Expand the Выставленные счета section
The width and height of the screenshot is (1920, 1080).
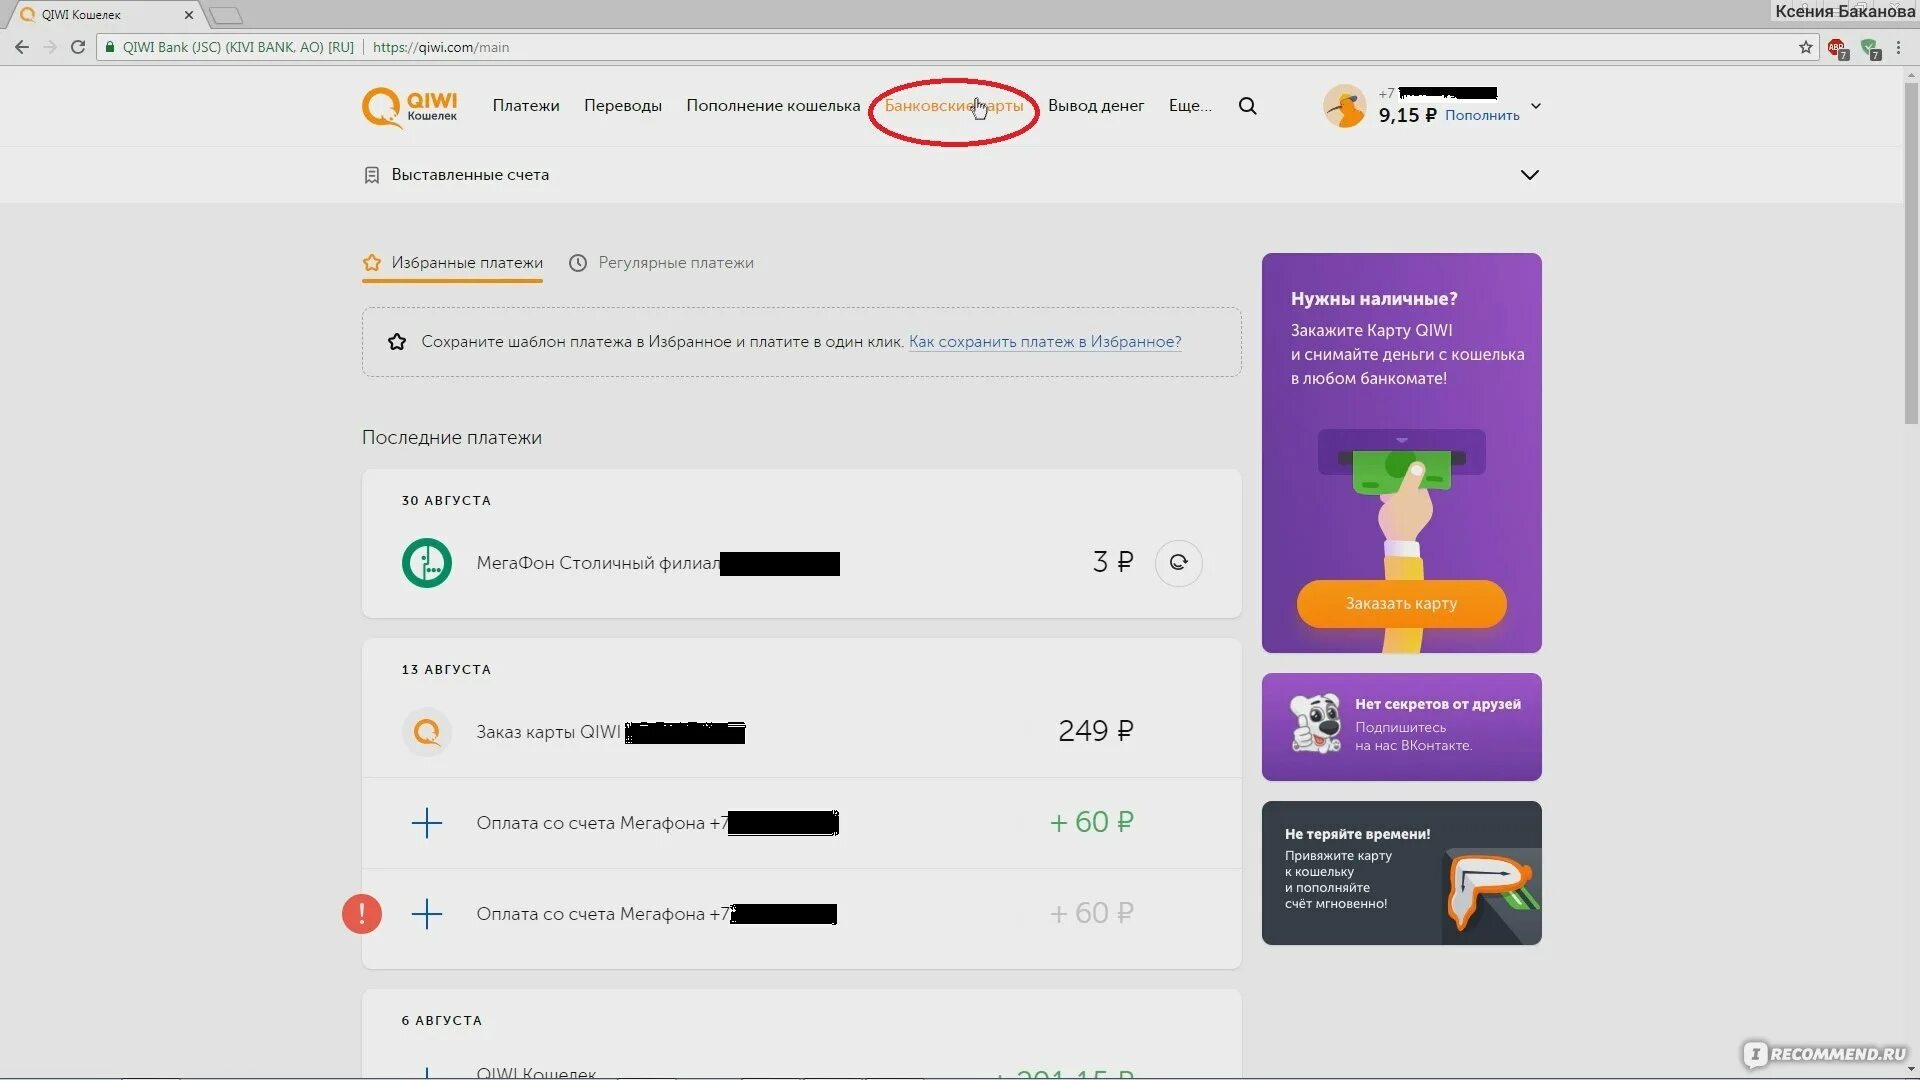click(1529, 175)
